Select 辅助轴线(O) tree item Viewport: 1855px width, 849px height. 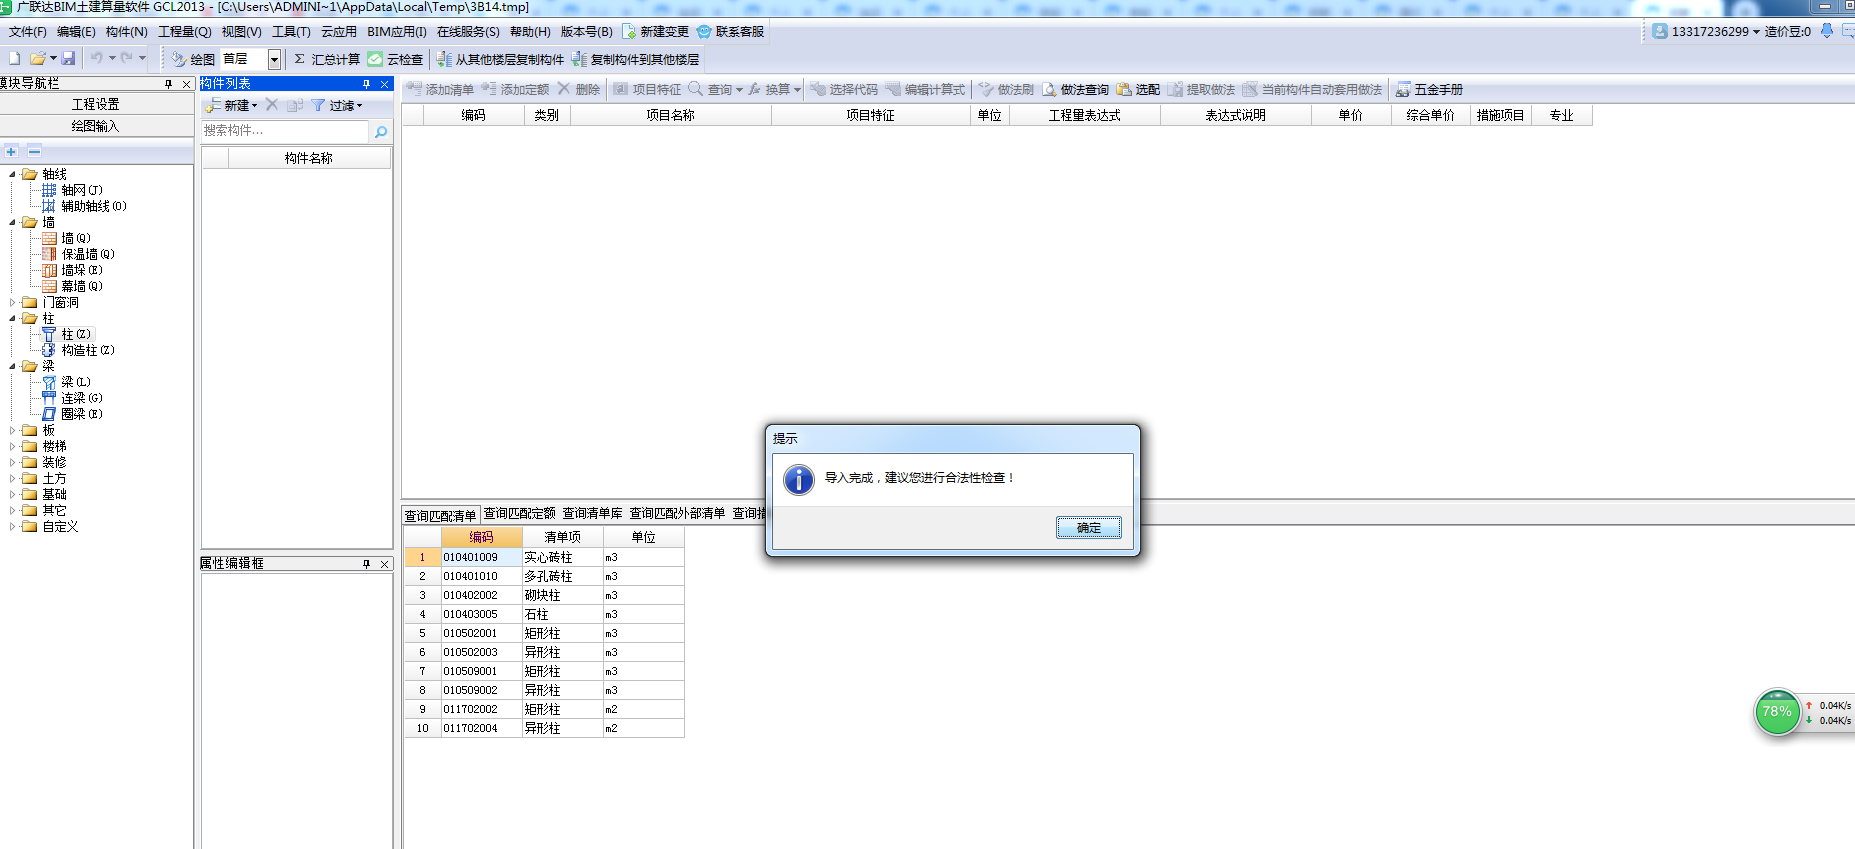pos(93,206)
